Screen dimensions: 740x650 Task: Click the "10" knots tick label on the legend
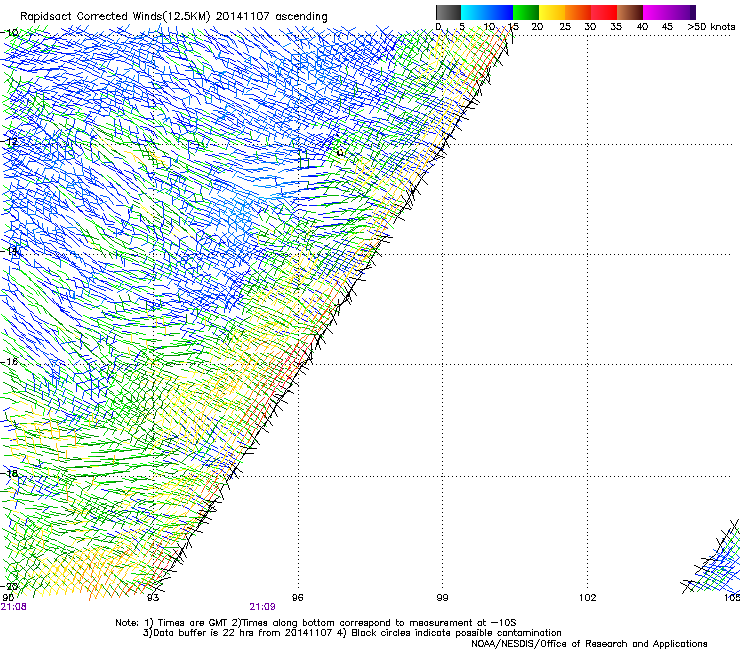tap(488, 27)
